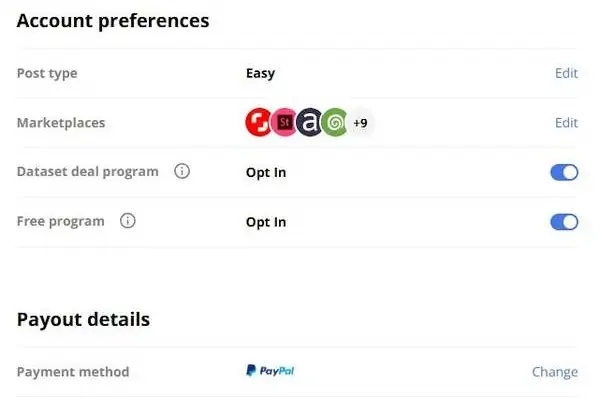Viewport: 600px width, 399px height.
Task: Click the 'Payout details' heading
Action: [83, 319]
